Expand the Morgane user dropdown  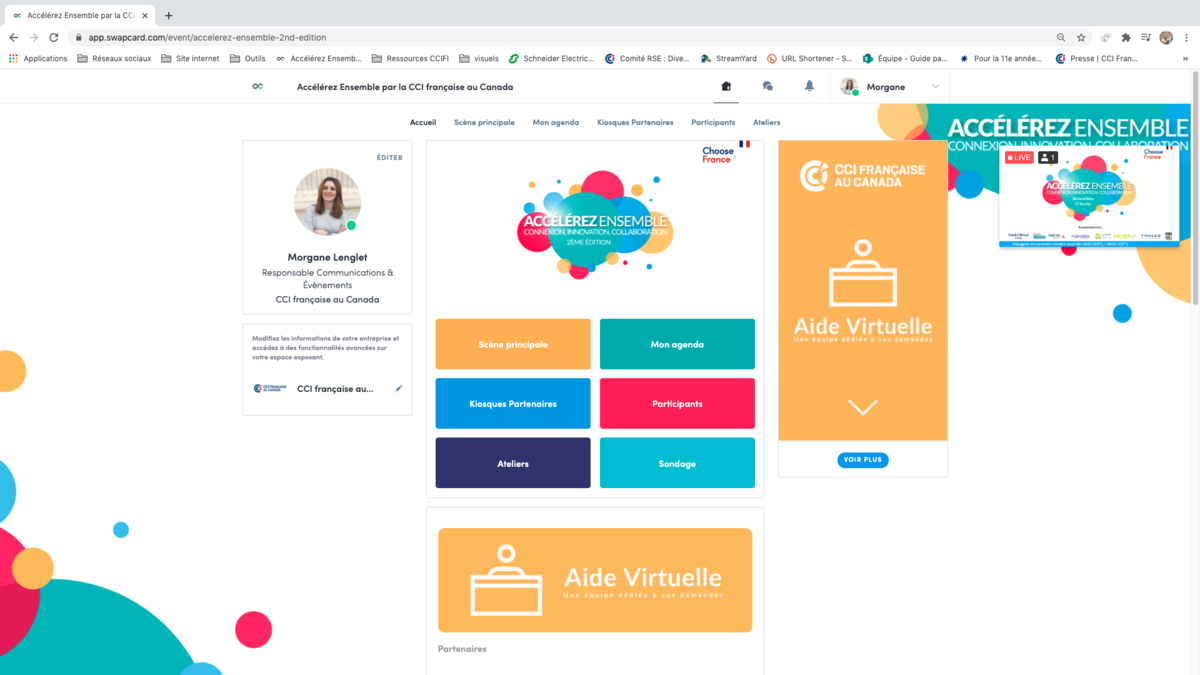935,87
